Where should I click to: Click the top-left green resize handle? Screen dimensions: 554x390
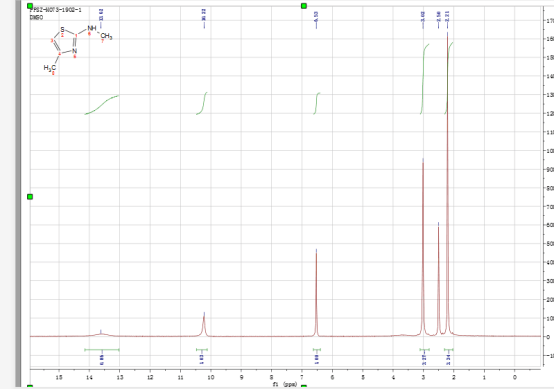(x=30, y=6)
